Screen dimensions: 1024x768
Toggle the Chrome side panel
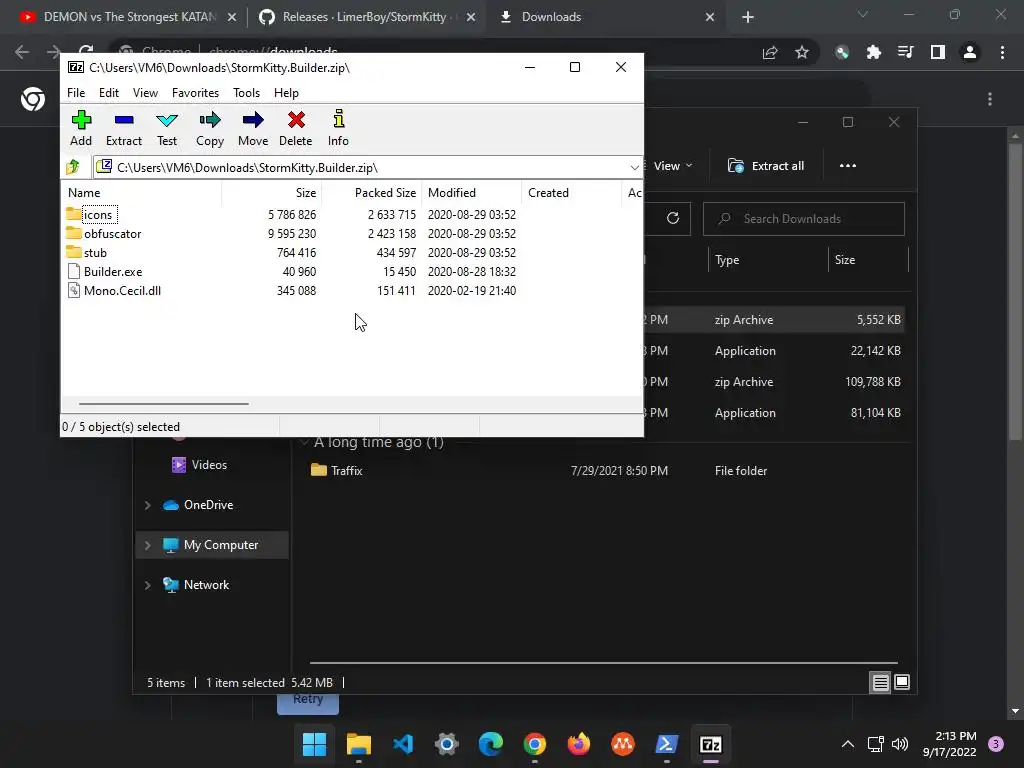[938, 52]
